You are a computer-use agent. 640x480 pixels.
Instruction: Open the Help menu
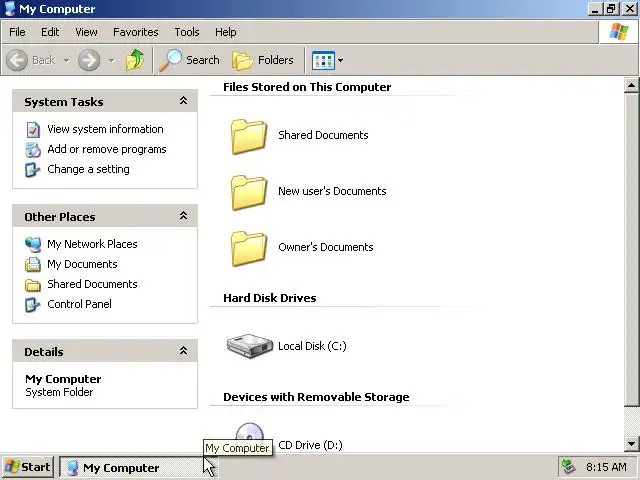(x=226, y=32)
